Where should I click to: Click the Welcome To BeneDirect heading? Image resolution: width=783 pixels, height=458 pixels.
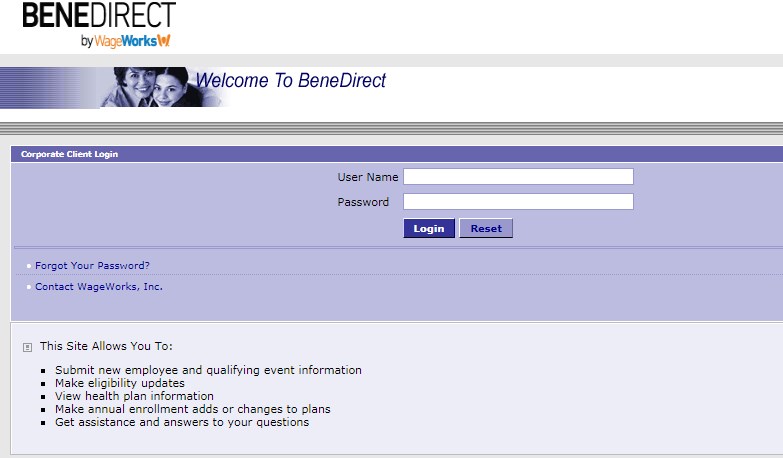[291, 80]
